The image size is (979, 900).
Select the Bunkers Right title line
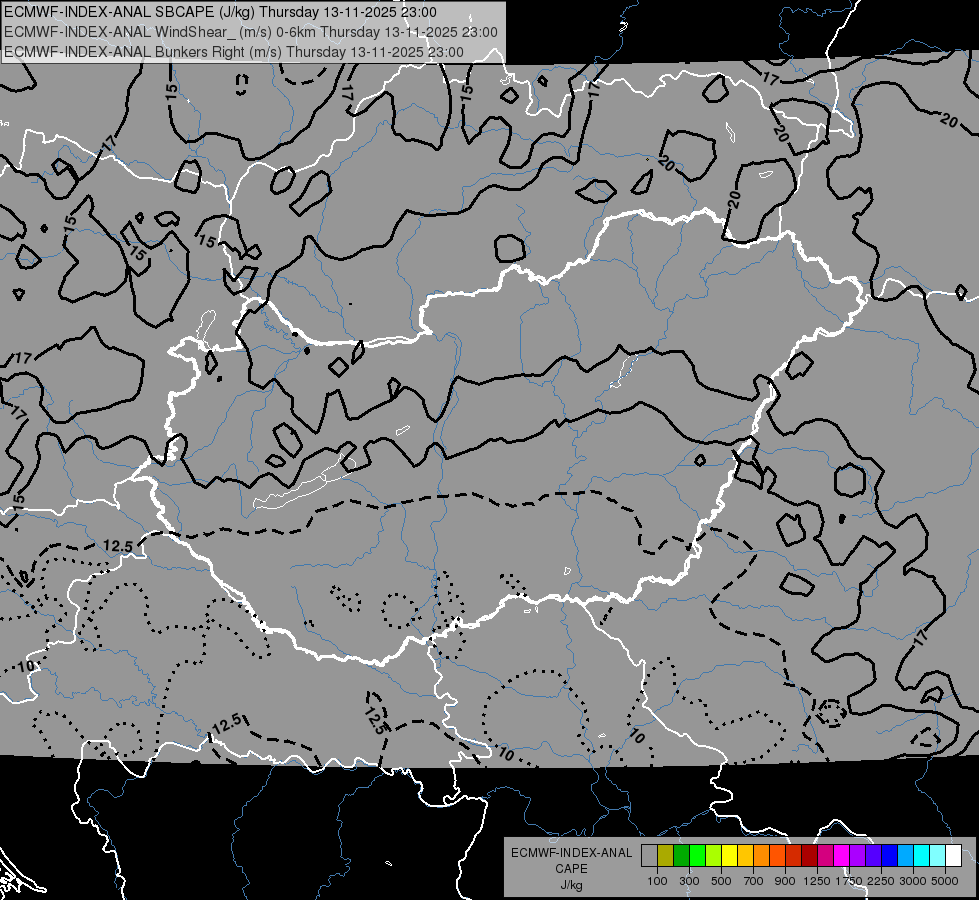(234, 52)
